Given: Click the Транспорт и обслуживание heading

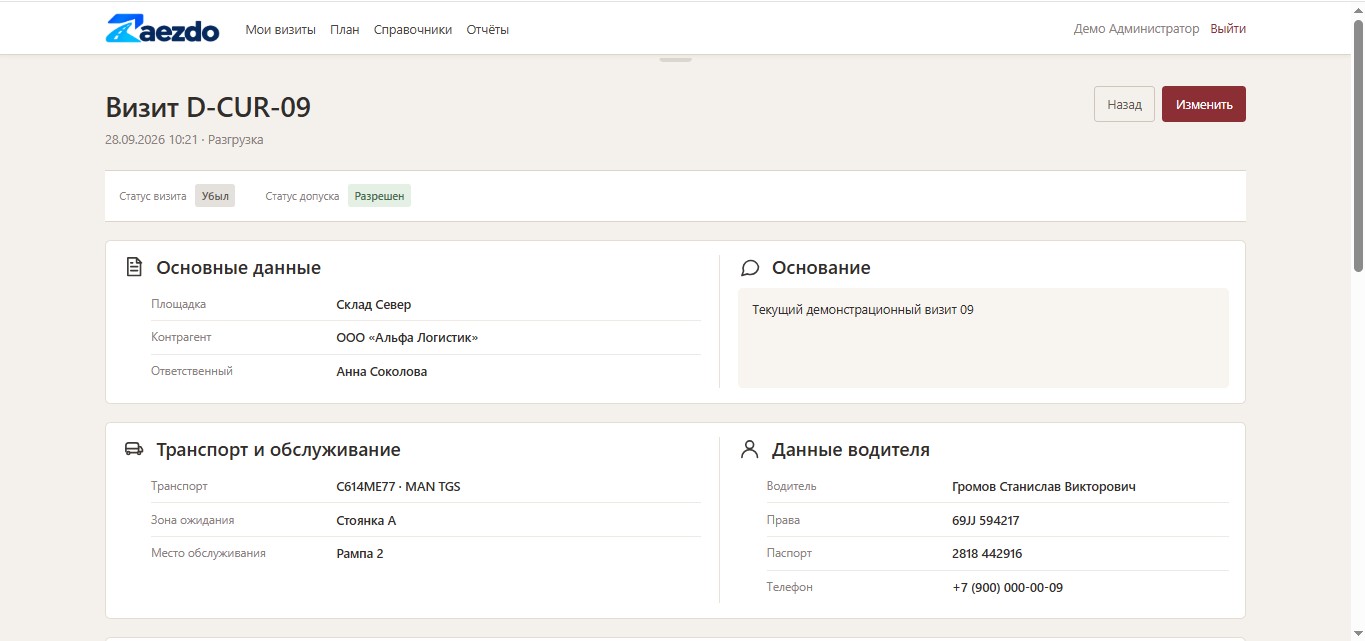Looking at the screenshot, I should click(x=278, y=450).
